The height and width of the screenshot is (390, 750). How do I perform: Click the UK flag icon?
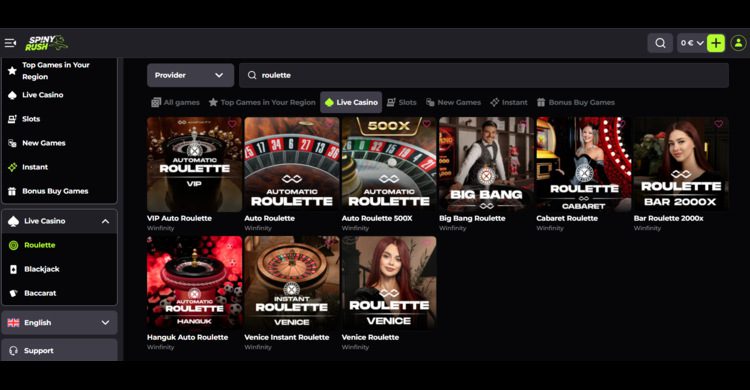[x=13, y=323]
